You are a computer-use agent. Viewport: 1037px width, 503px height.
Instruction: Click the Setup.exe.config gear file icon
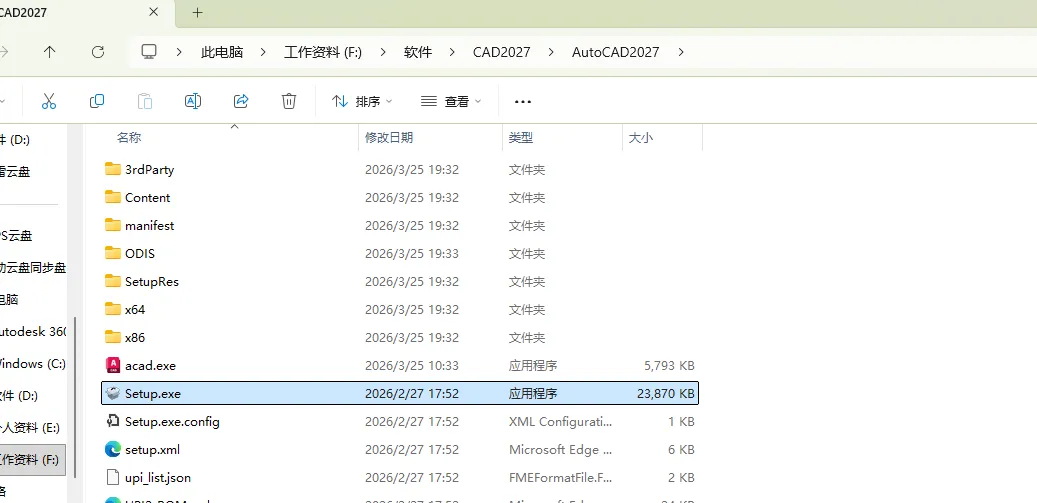pos(113,421)
